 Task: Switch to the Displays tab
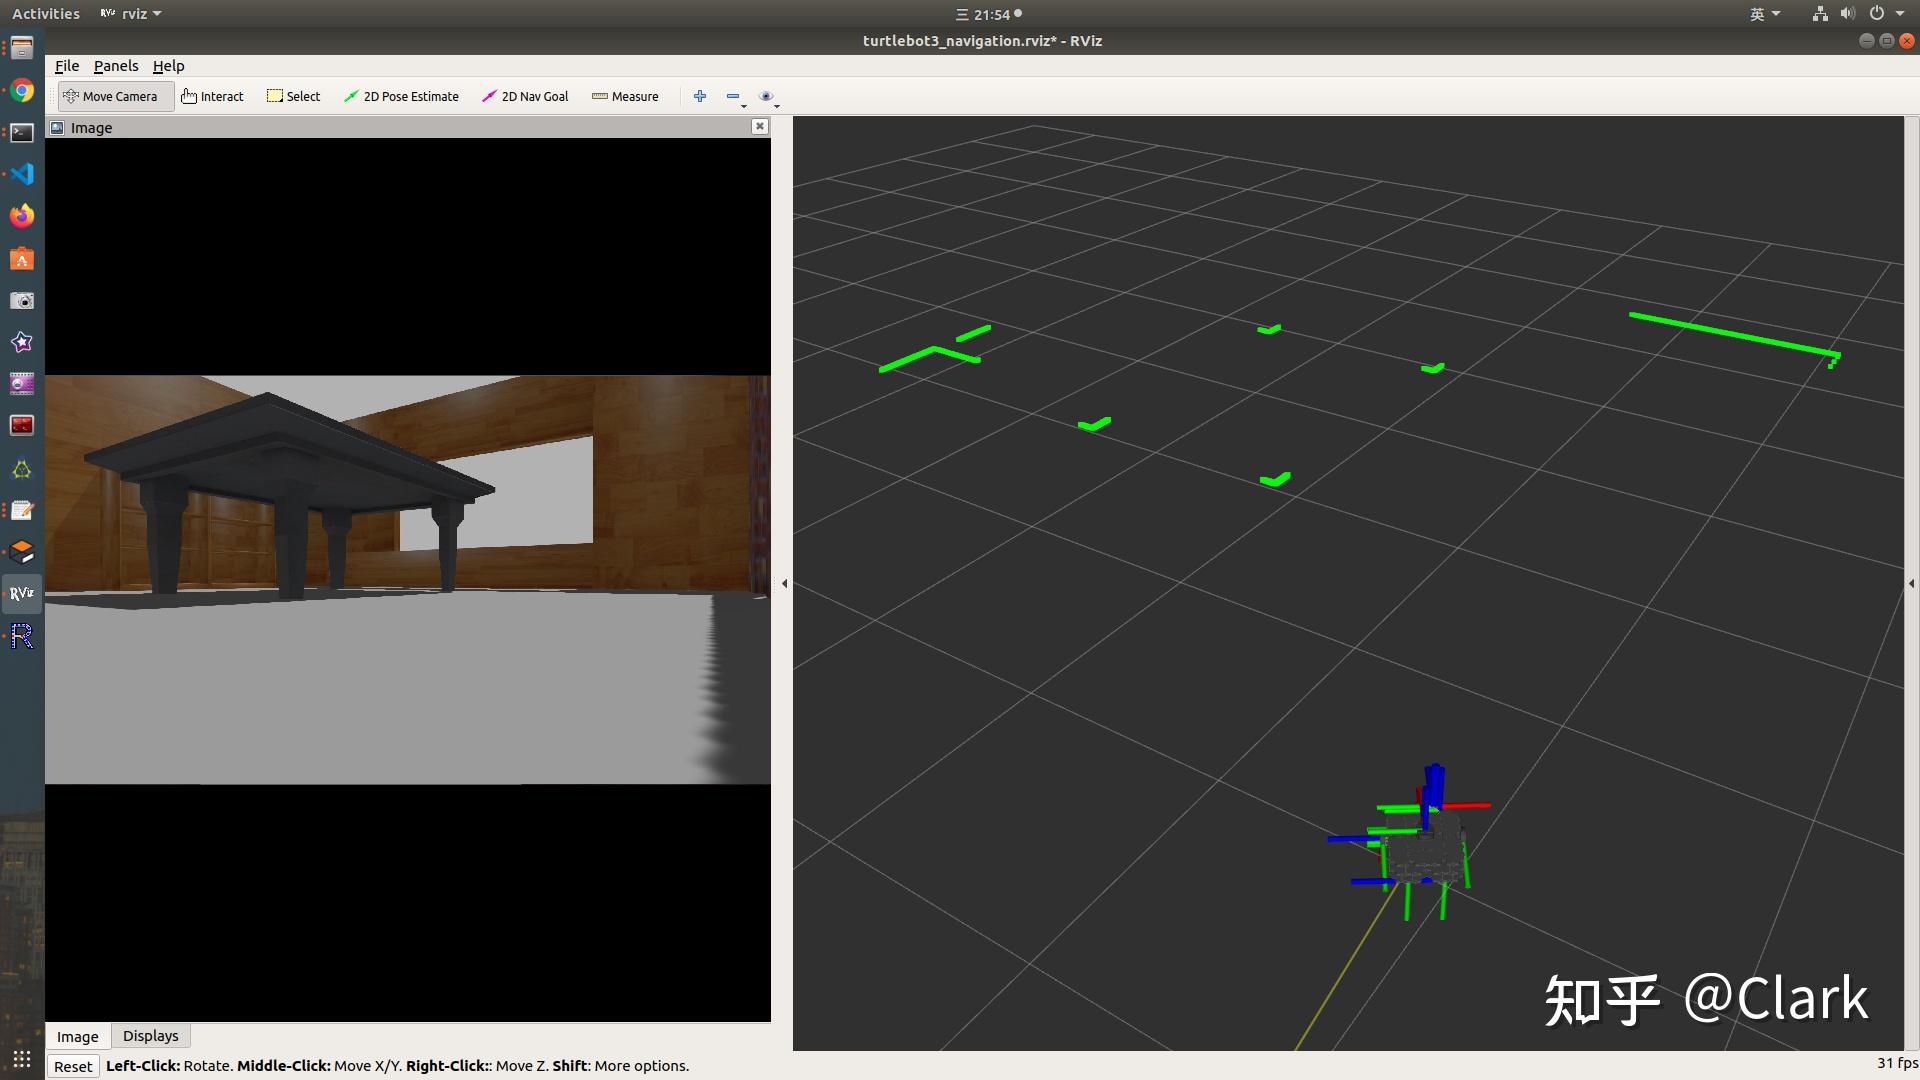click(151, 1036)
